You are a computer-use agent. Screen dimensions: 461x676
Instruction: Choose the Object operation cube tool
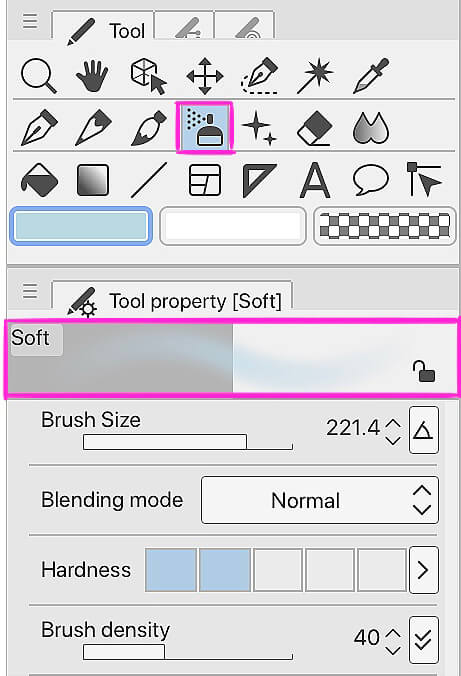coord(148,76)
